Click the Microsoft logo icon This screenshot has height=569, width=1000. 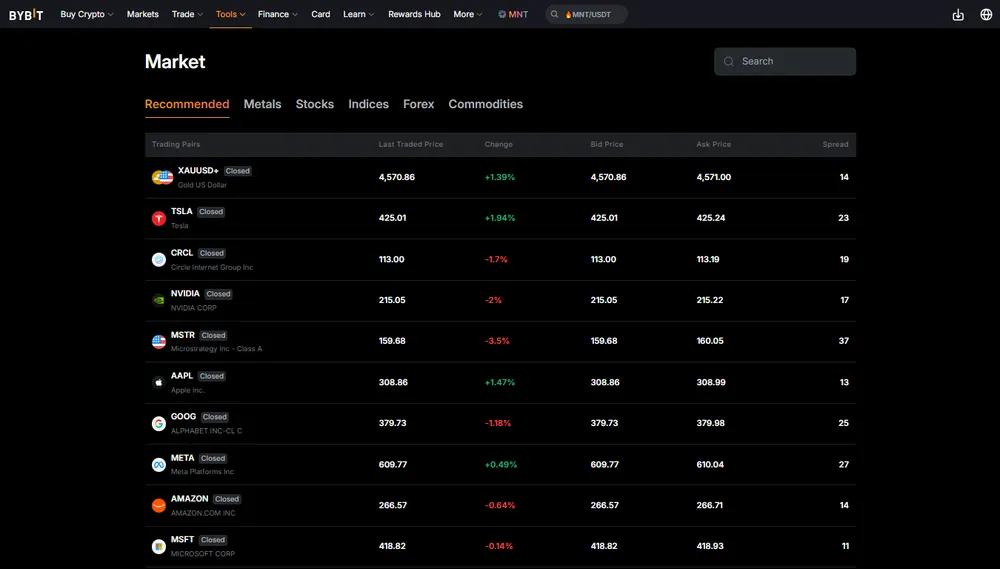(x=159, y=547)
